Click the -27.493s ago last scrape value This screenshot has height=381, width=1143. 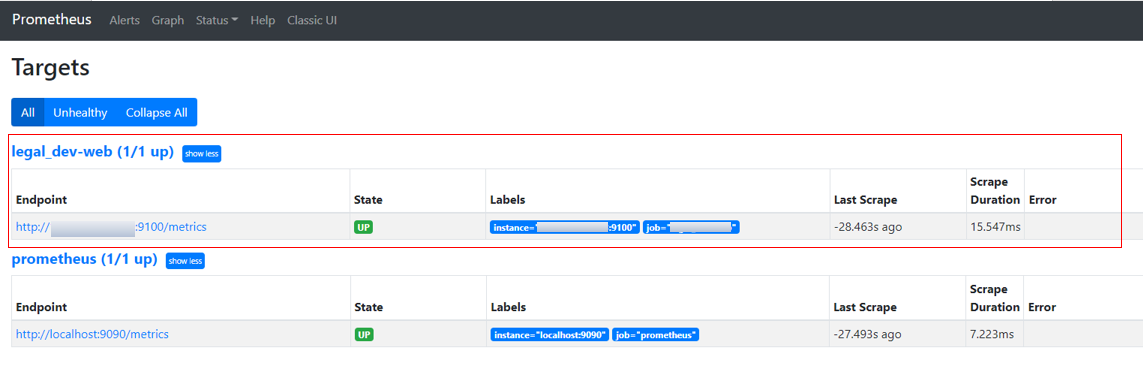click(867, 334)
